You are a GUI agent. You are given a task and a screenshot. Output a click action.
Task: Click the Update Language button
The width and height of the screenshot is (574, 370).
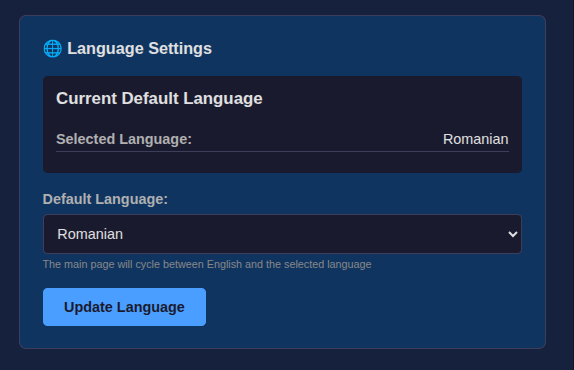(x=124, y=307)
